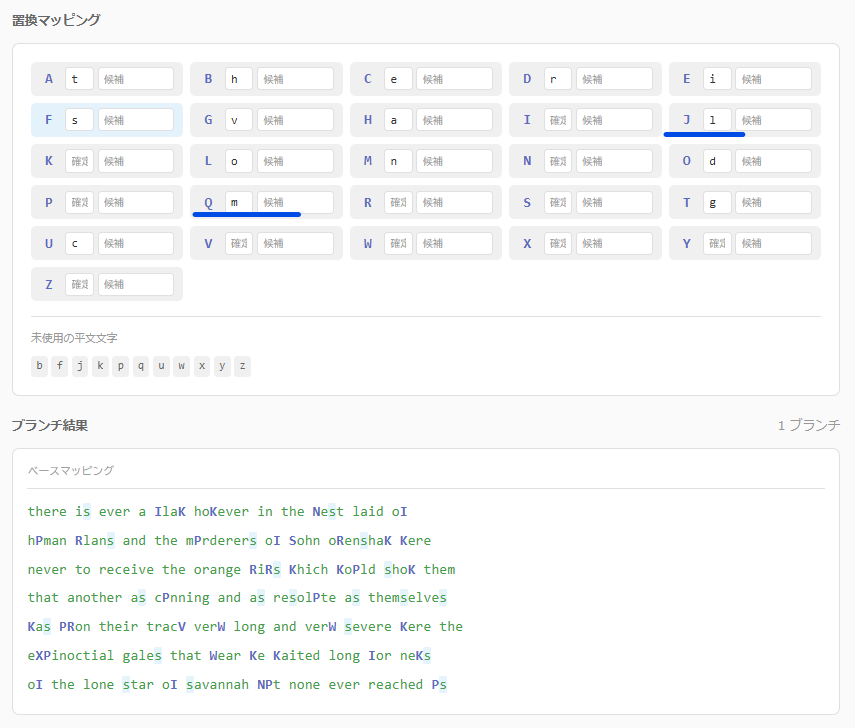Screen dimensions: 855x728
Task: Click the candidate field for cipher E
Action: click(773, 79)
